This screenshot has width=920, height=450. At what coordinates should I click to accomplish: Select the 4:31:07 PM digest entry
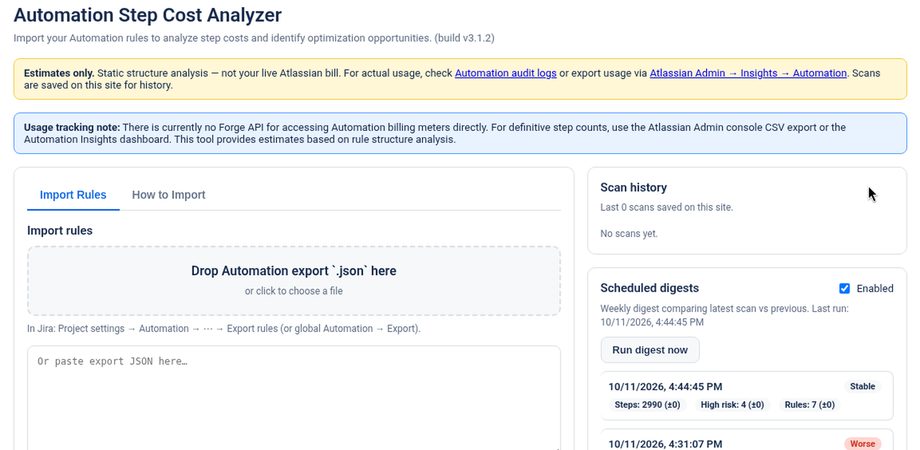pos(746,439)
